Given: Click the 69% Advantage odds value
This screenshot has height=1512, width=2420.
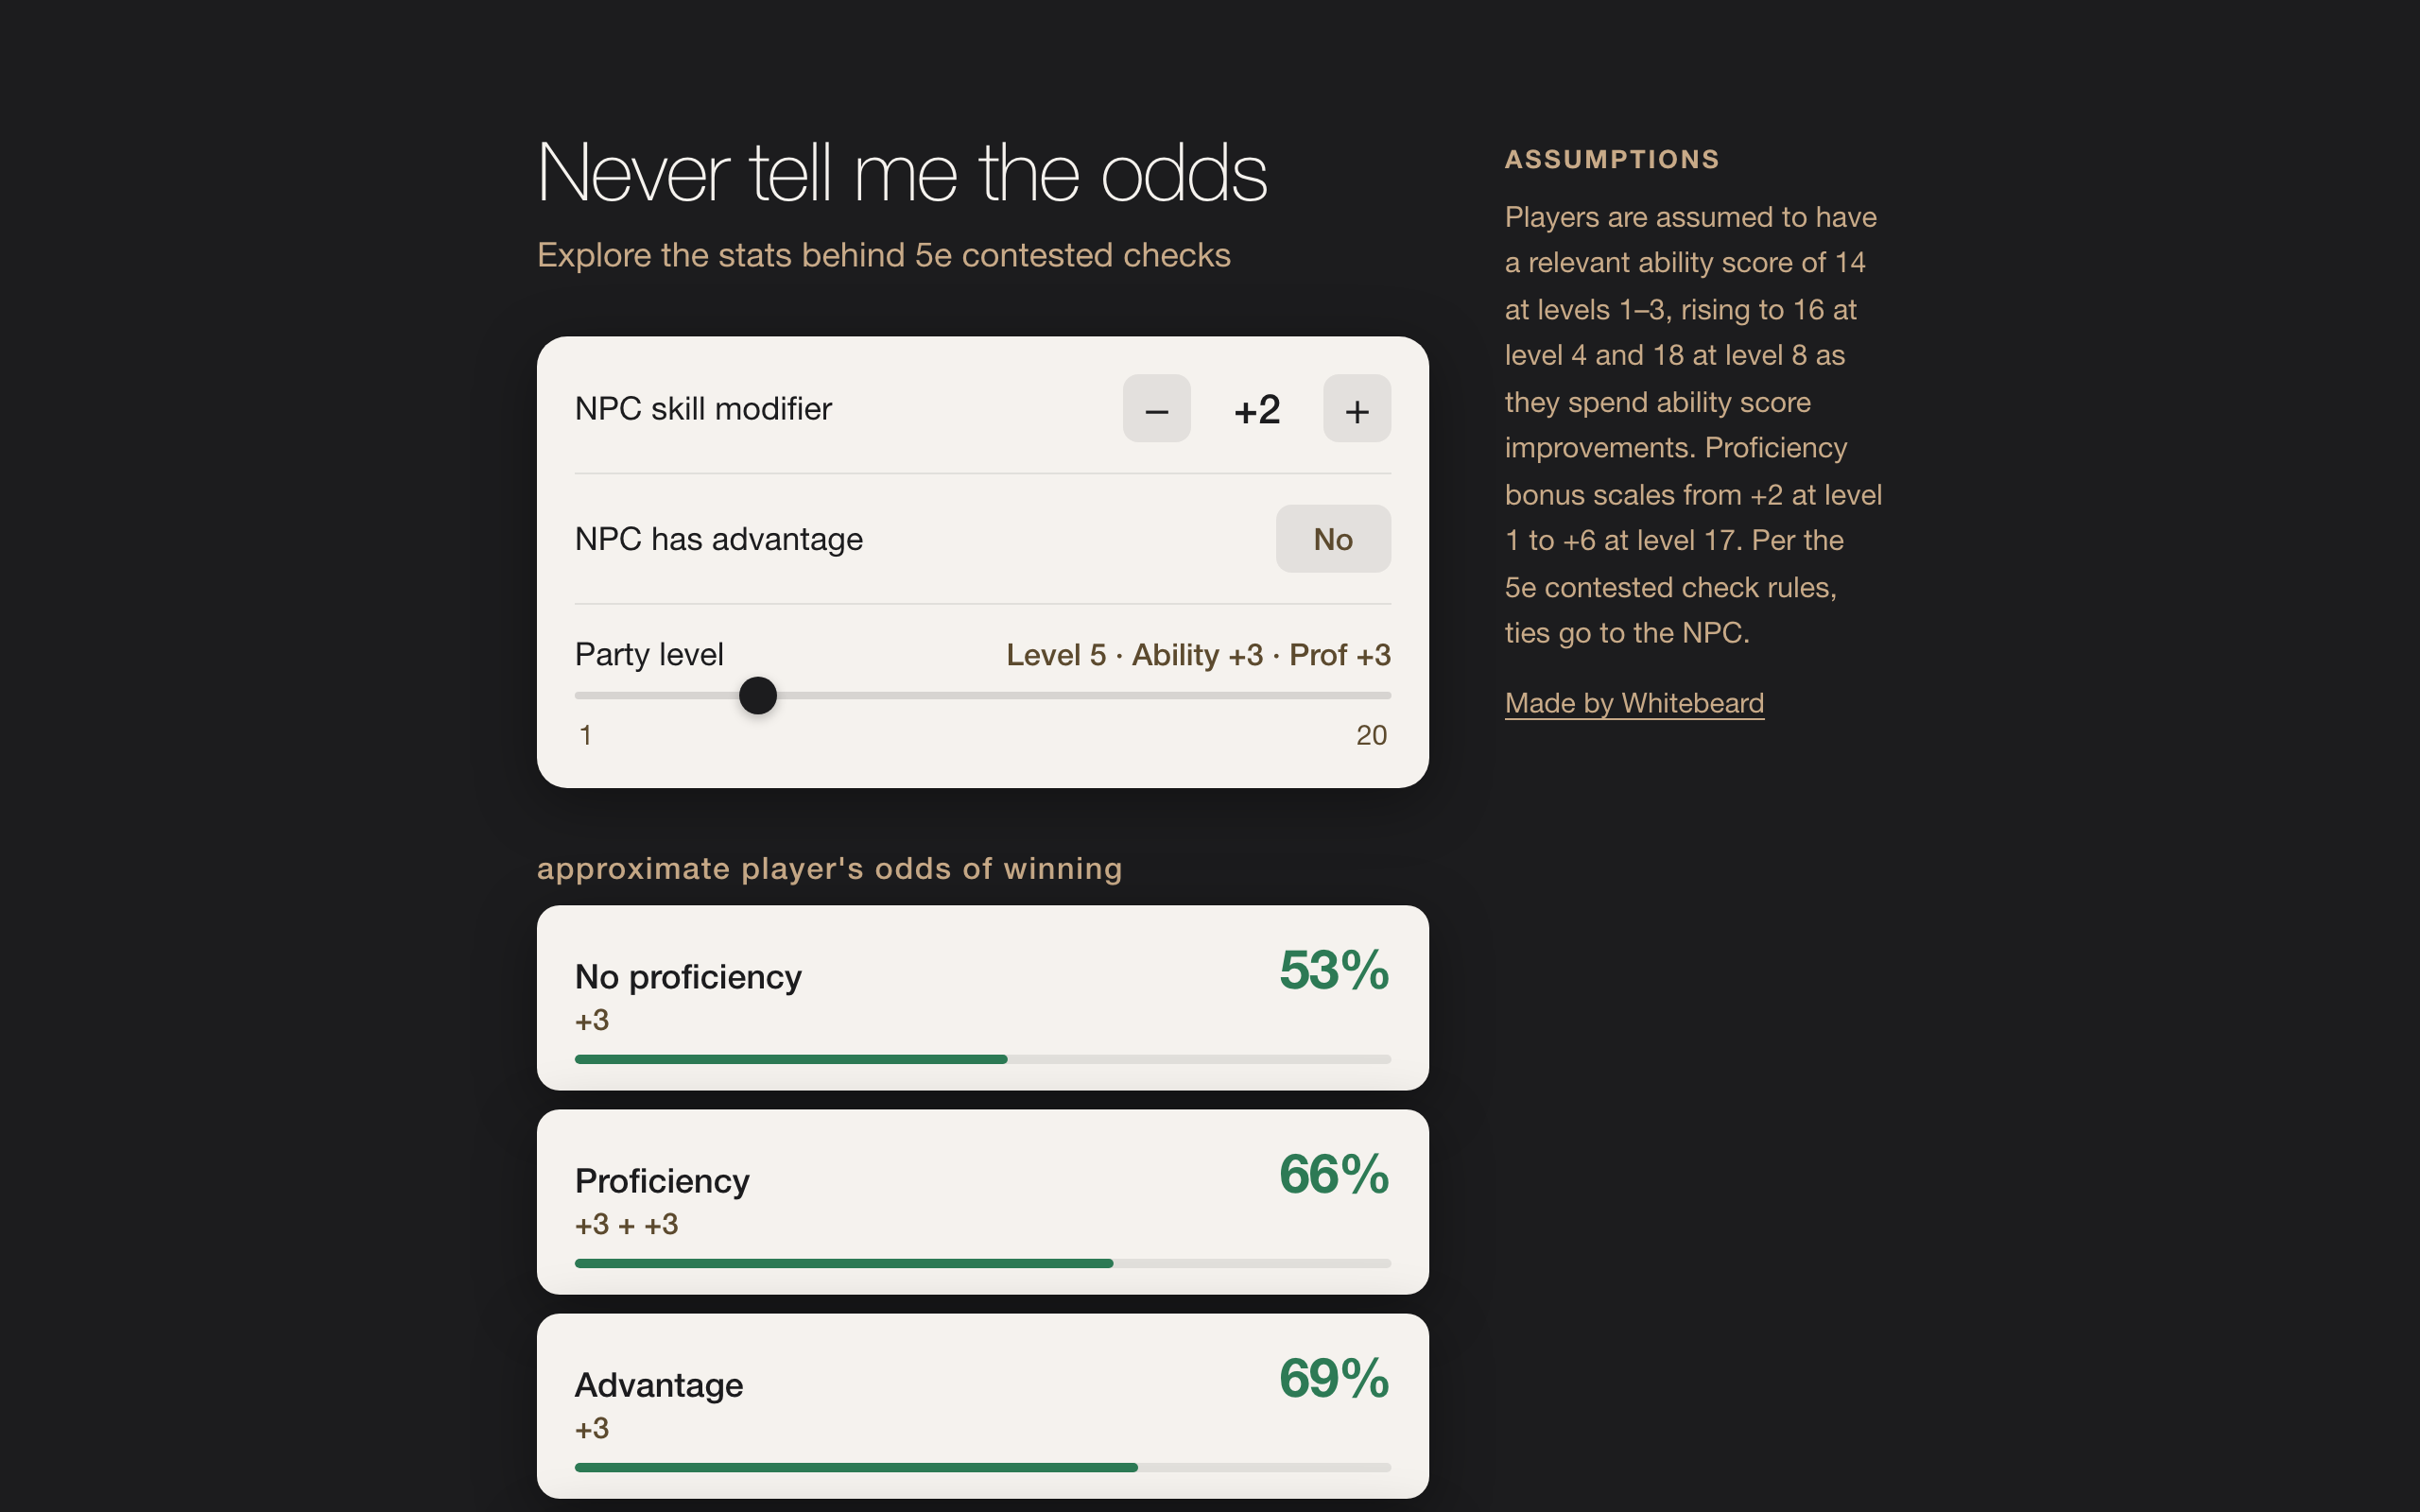Looking at the screenshot, I should 1333,1378.
